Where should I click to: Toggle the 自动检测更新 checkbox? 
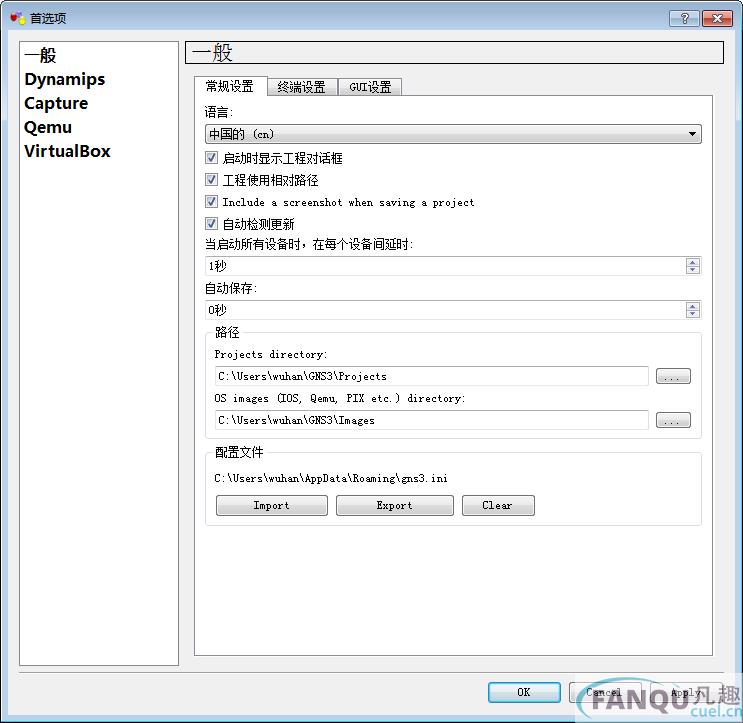pos(211,224)
